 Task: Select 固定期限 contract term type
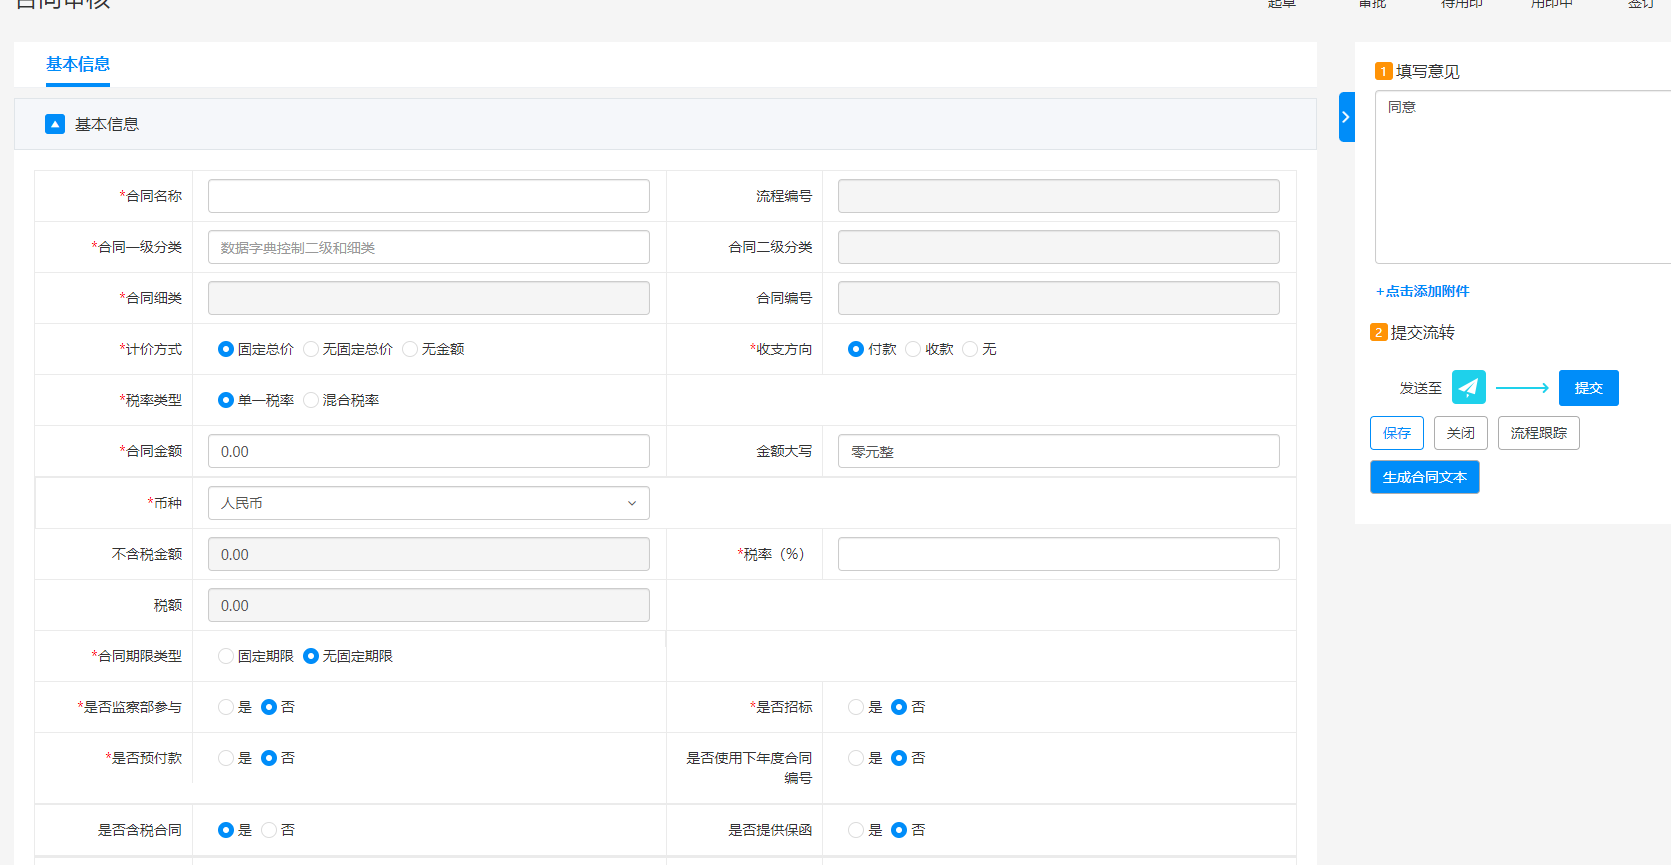[x=226, y=656]
